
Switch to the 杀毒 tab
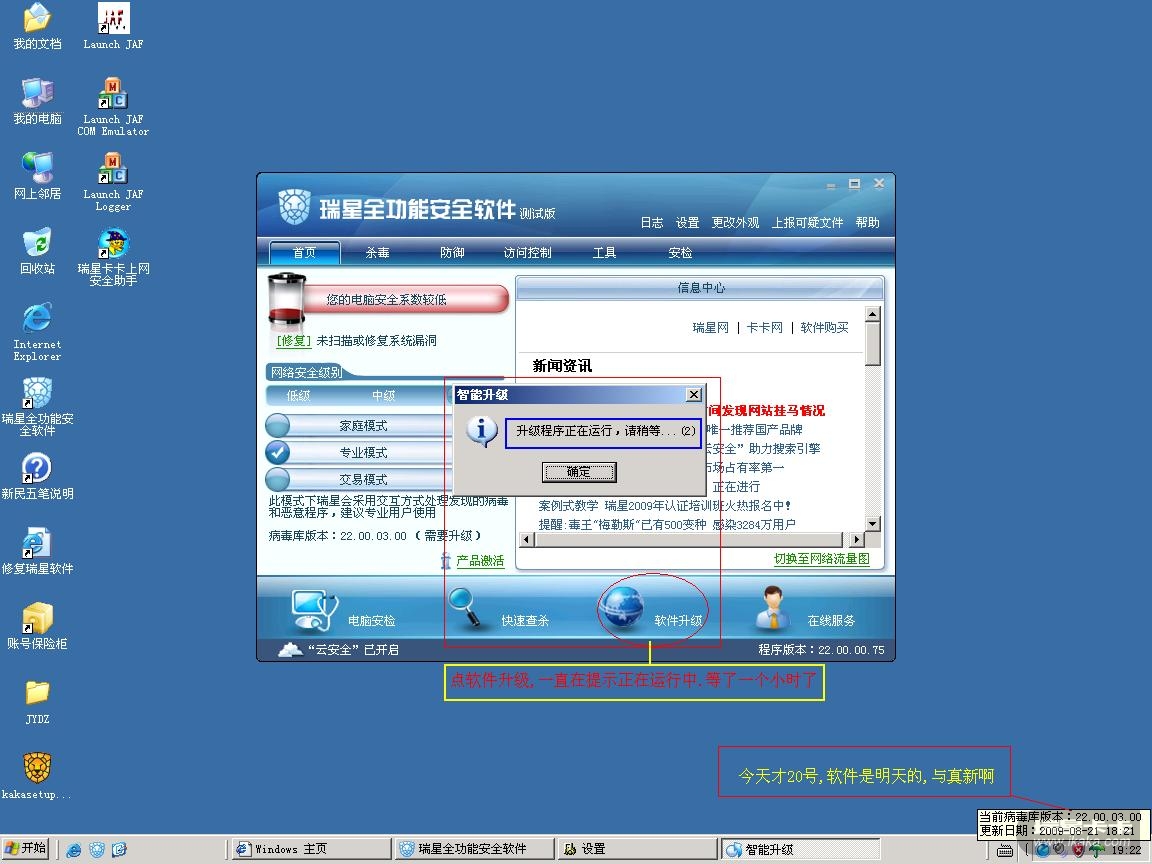tap(378, 253)
